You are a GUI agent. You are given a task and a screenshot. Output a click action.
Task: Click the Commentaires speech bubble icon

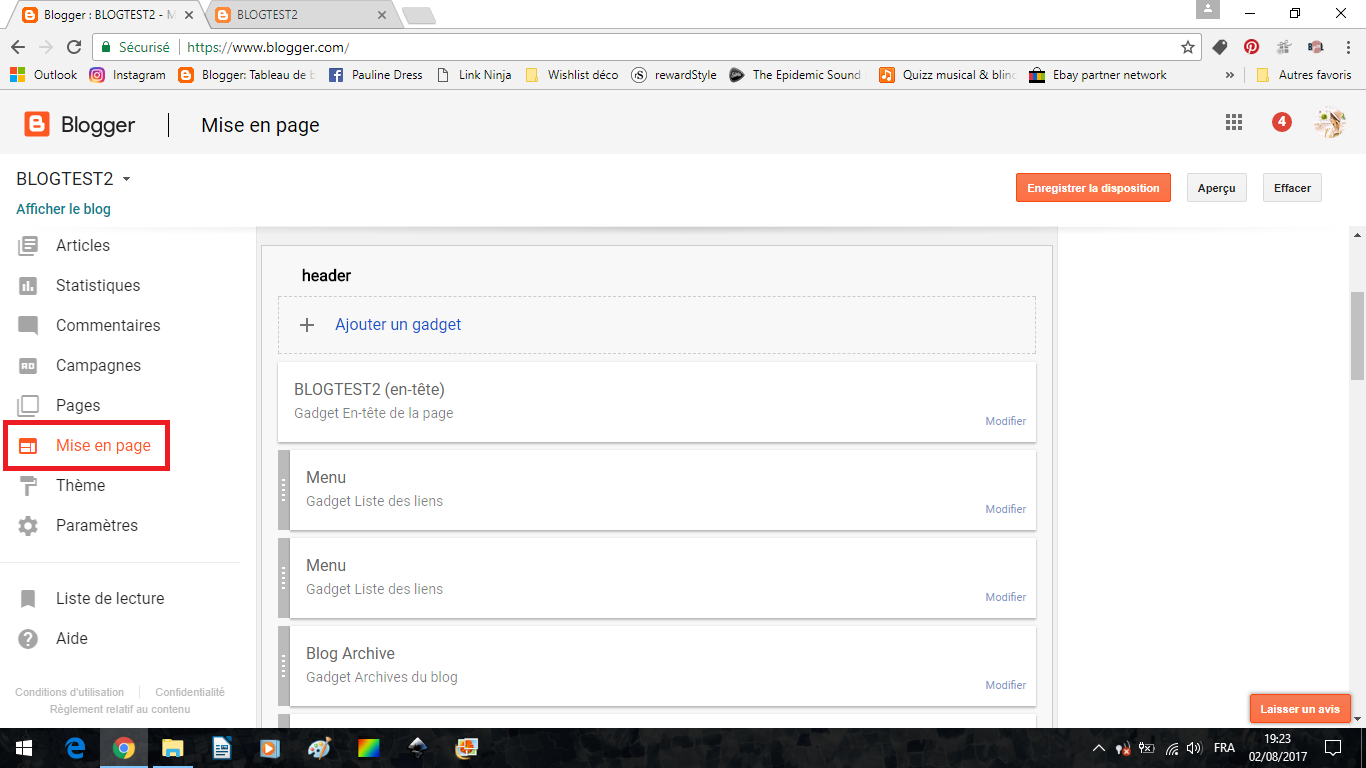(x=28, y=326)
